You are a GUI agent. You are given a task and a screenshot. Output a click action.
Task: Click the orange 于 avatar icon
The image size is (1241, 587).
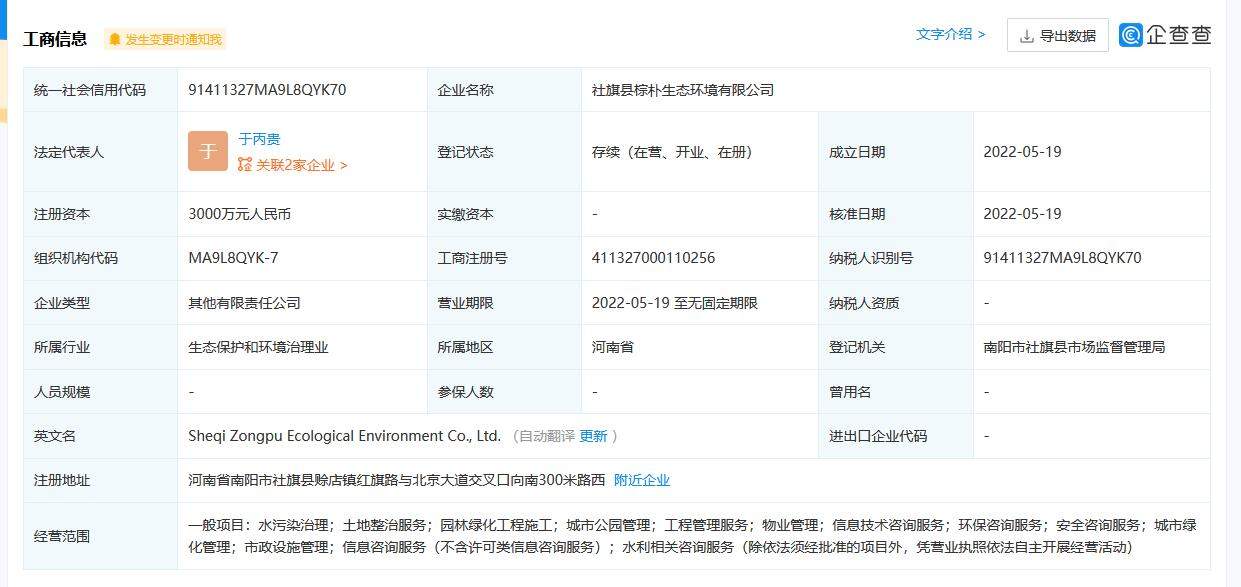(x=207, y=151)
